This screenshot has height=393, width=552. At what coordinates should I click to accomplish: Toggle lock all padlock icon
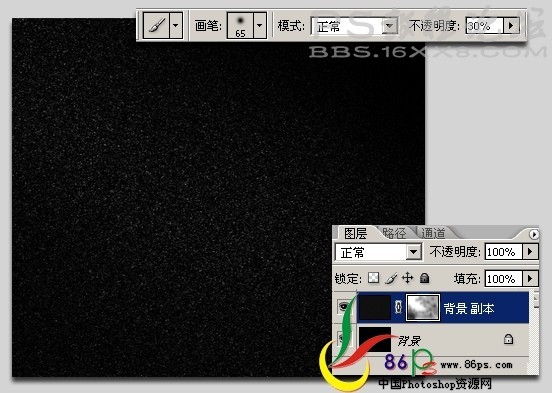click(425, 278)
